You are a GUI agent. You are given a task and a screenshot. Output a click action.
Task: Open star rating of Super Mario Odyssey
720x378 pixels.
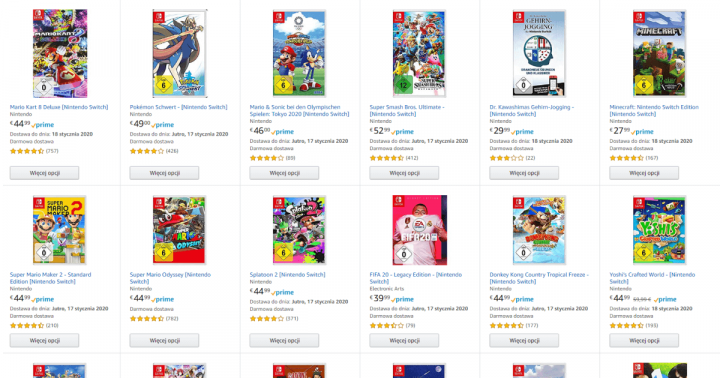146,318
